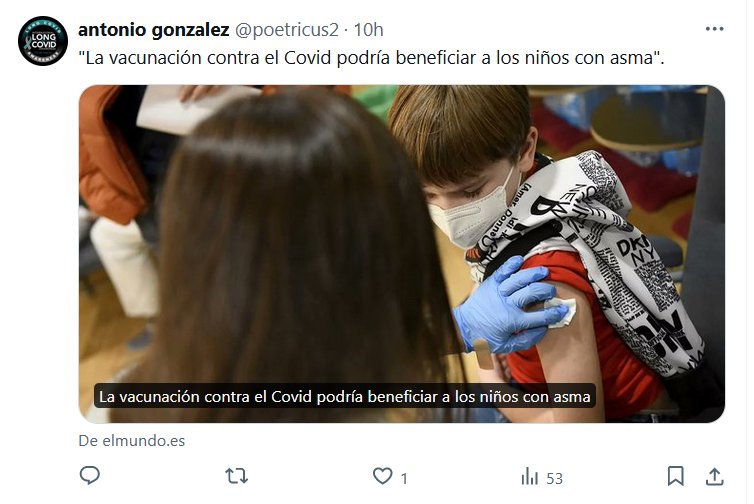
Task: Click the view count 53
Action: [x=554, y=479]
